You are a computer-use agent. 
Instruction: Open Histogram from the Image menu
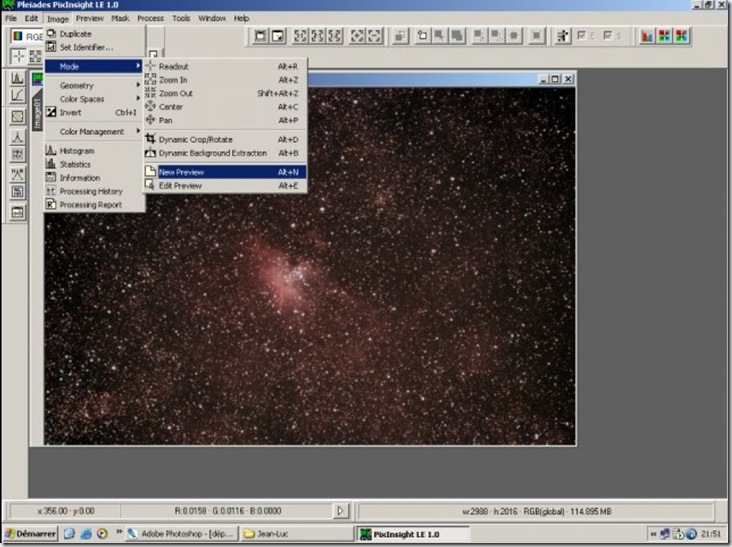95,151
